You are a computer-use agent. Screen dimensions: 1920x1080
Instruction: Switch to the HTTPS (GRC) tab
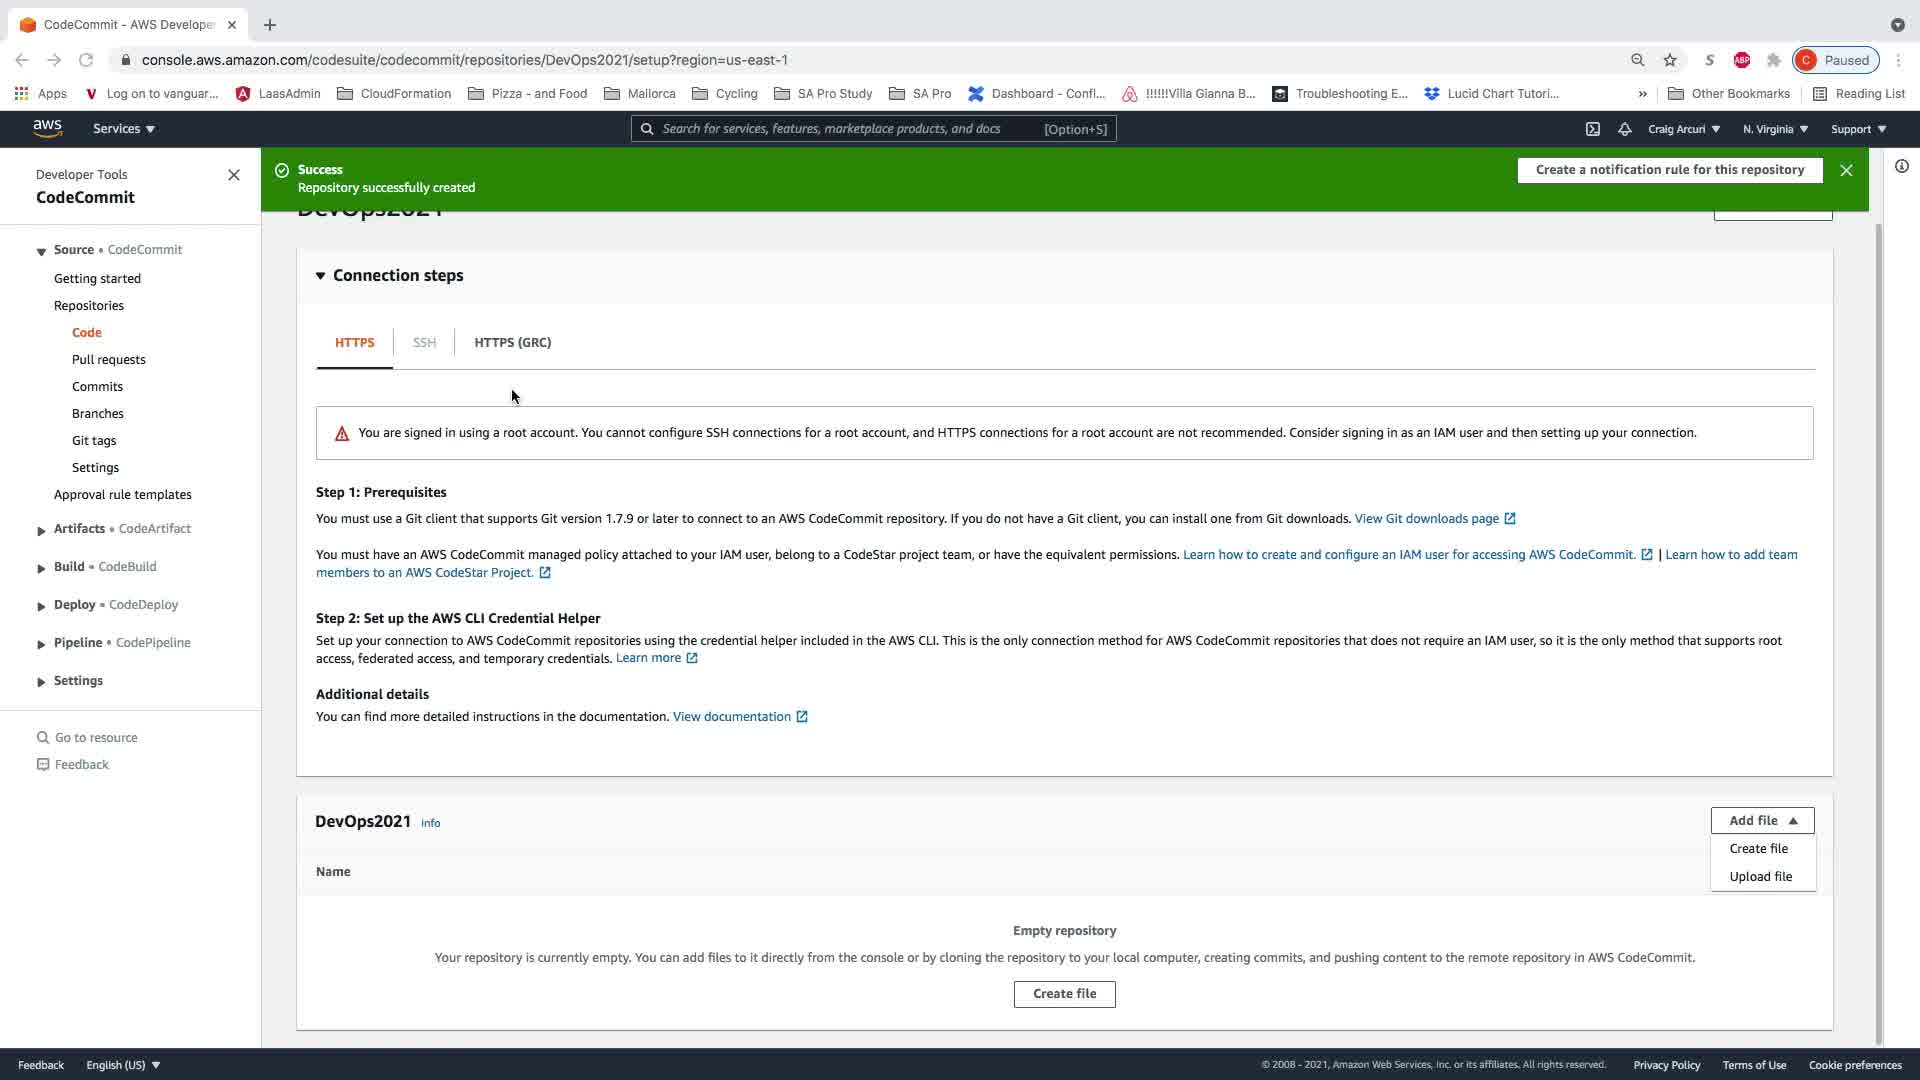pyautogui.click(x=512, y=343)
